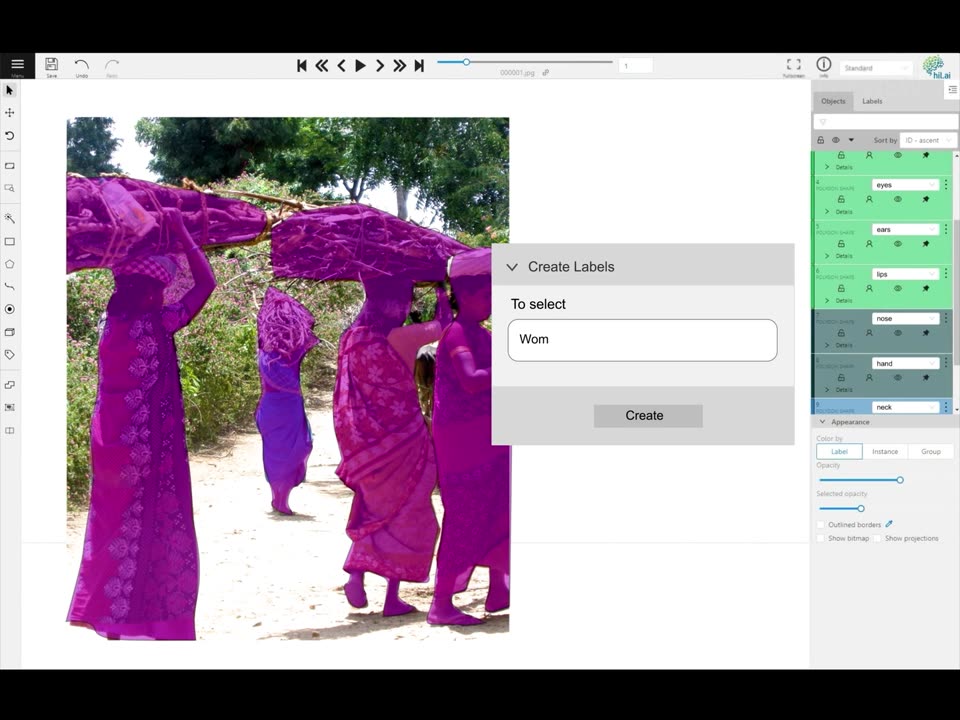Screen dimensions: 960x720
Task: Choose the magic wand AI tool
Action: (9, 218)
